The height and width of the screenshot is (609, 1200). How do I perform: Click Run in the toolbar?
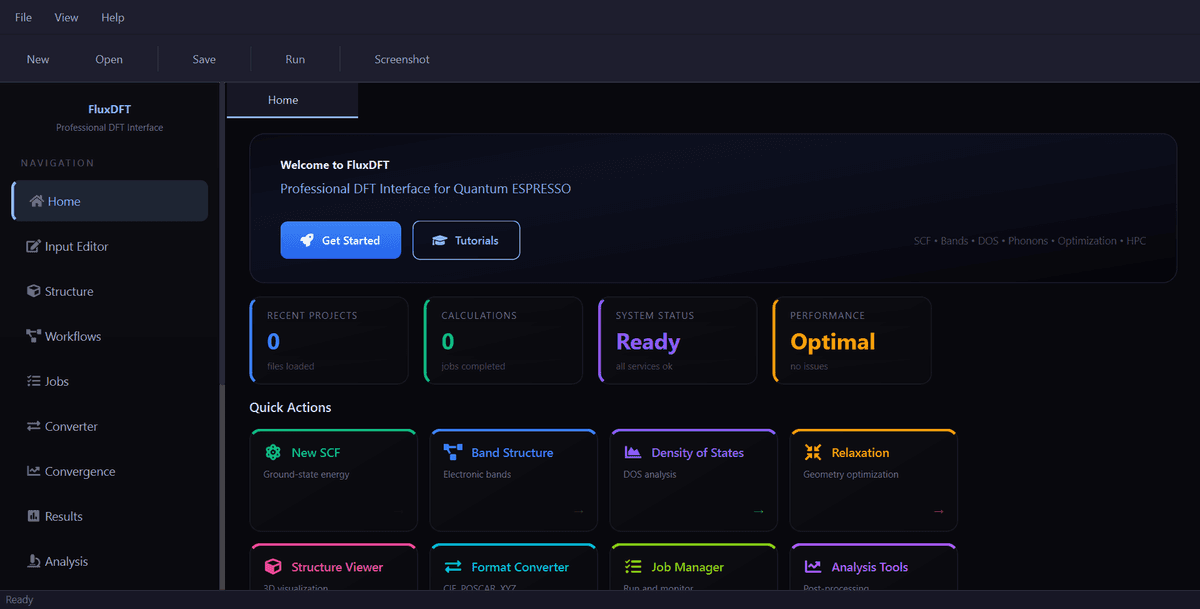click(x=295, y=60)
